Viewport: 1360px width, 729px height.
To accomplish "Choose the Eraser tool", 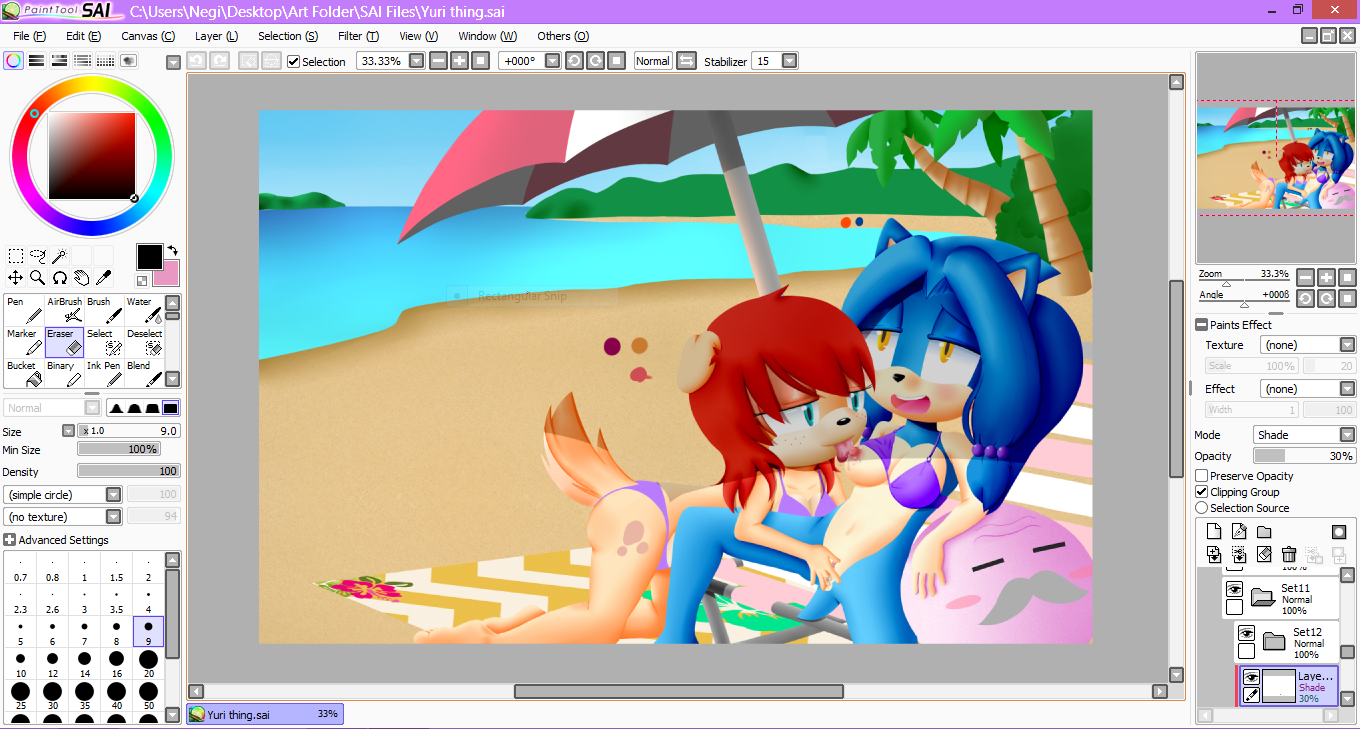I will click(x=65, y=342).
